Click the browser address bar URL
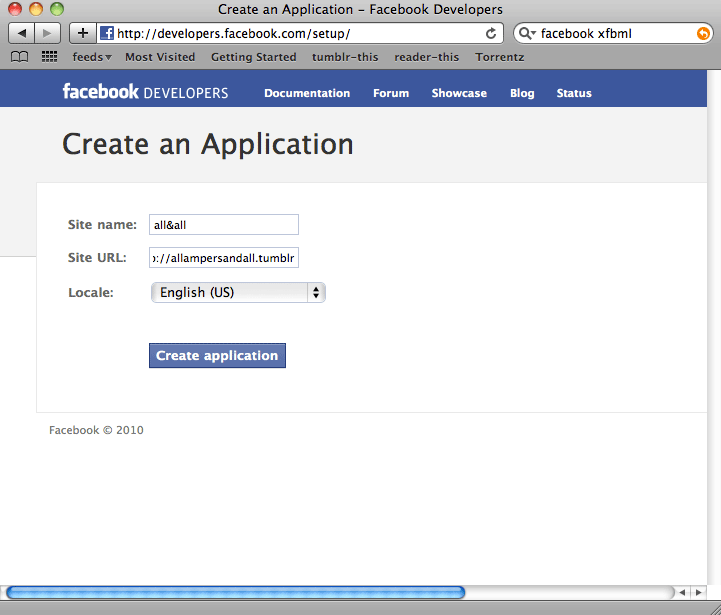721x615 pixels. [299, 33]
